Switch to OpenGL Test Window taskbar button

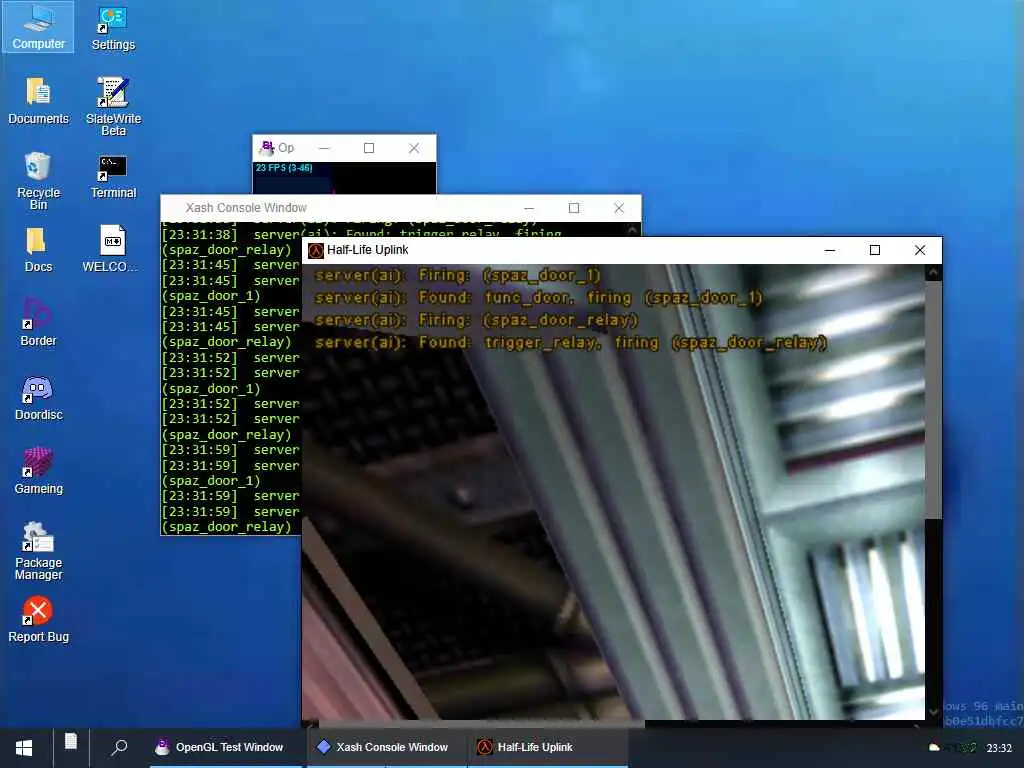[x=225, y=747]
